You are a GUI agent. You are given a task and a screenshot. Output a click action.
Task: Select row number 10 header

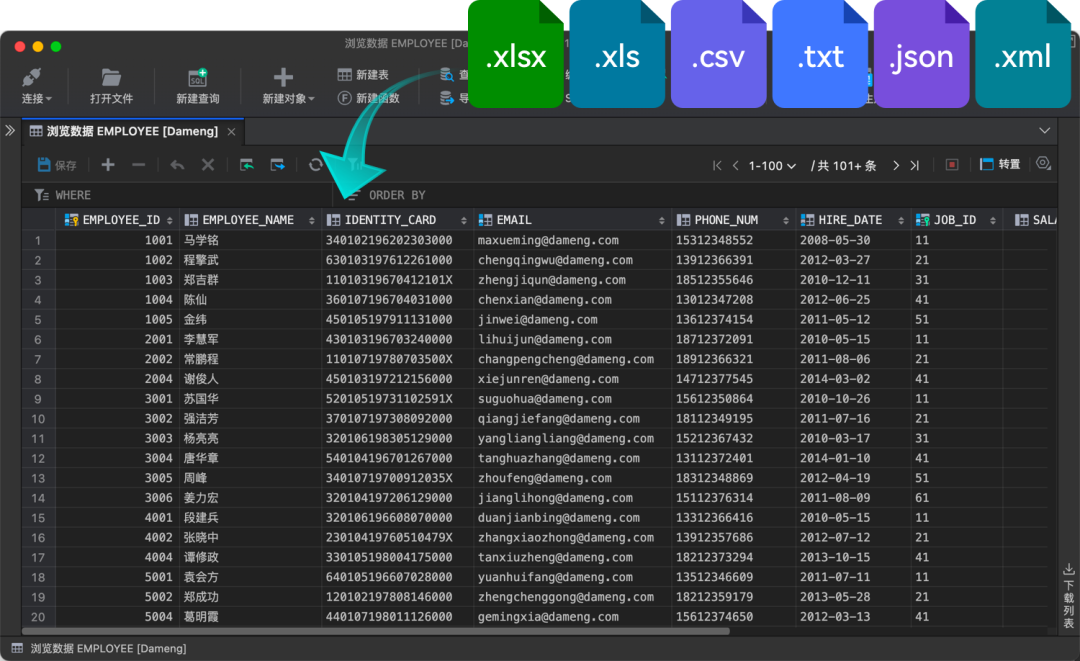(x=38, y=419)
